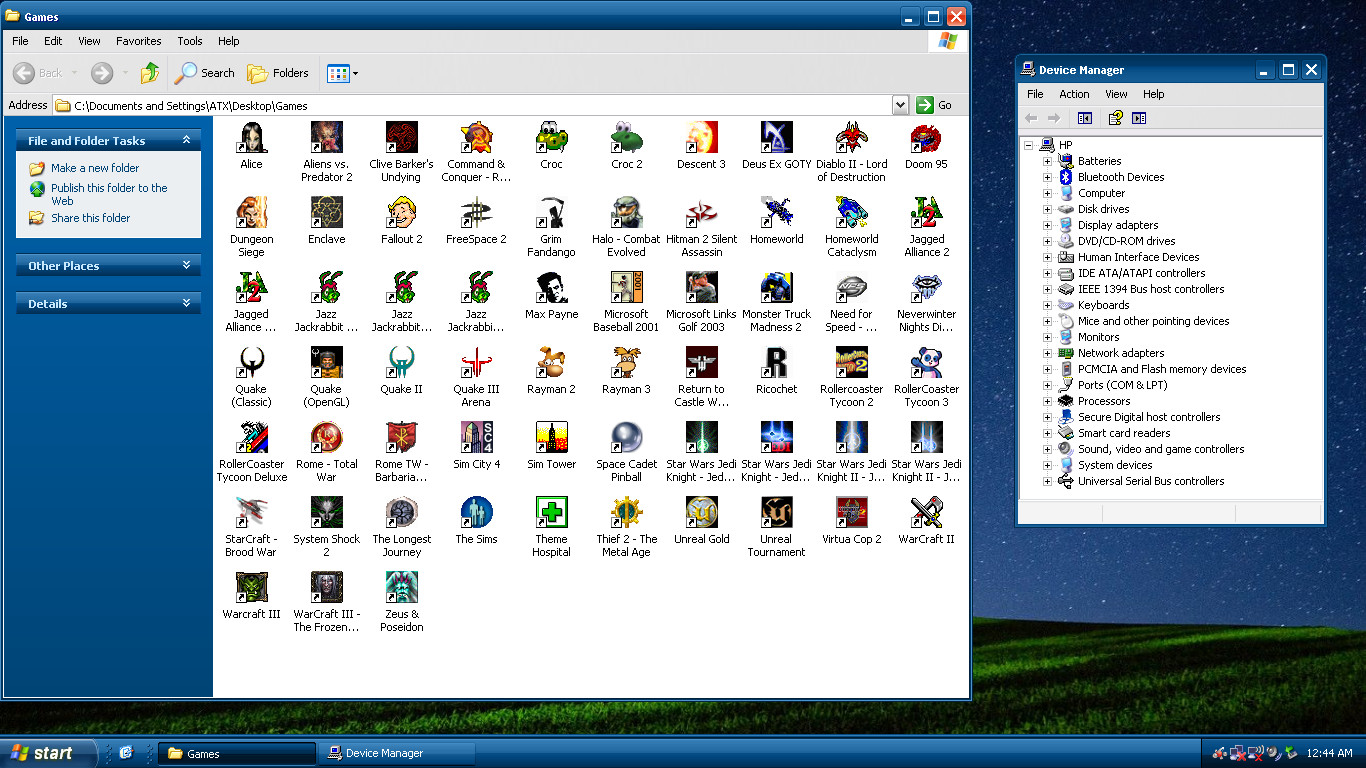Select Microsoft Links Golf 2003 icon
The width and height of the screenshot is (1366, 768).
701,288
